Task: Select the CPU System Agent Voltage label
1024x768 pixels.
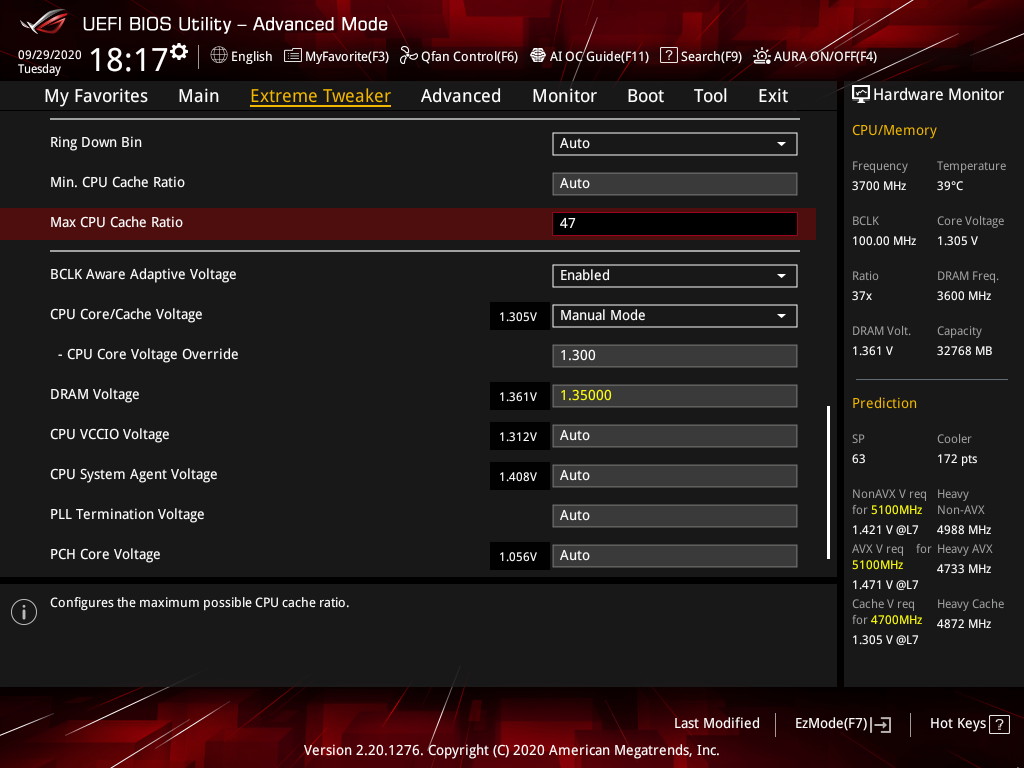Action: click(134, 474)
